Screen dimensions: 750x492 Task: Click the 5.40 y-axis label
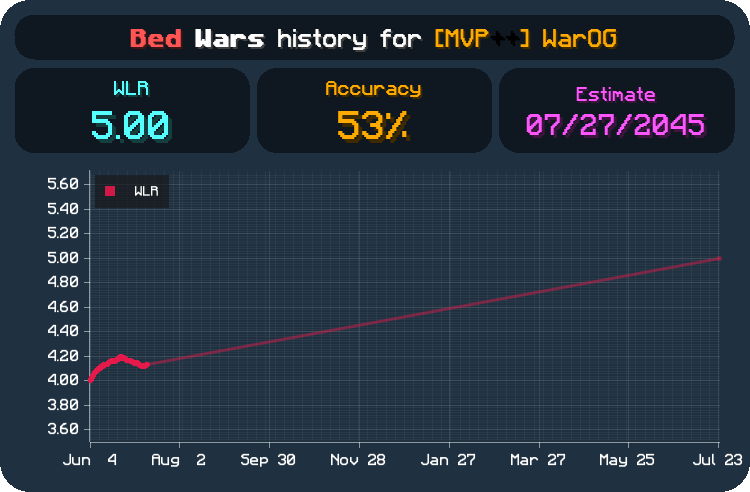(x=63, y=209)
